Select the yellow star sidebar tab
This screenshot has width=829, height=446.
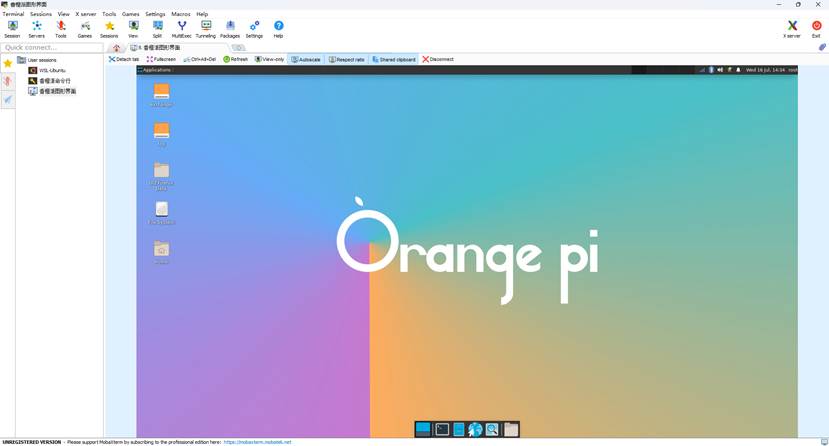click(x=7, y=63)
